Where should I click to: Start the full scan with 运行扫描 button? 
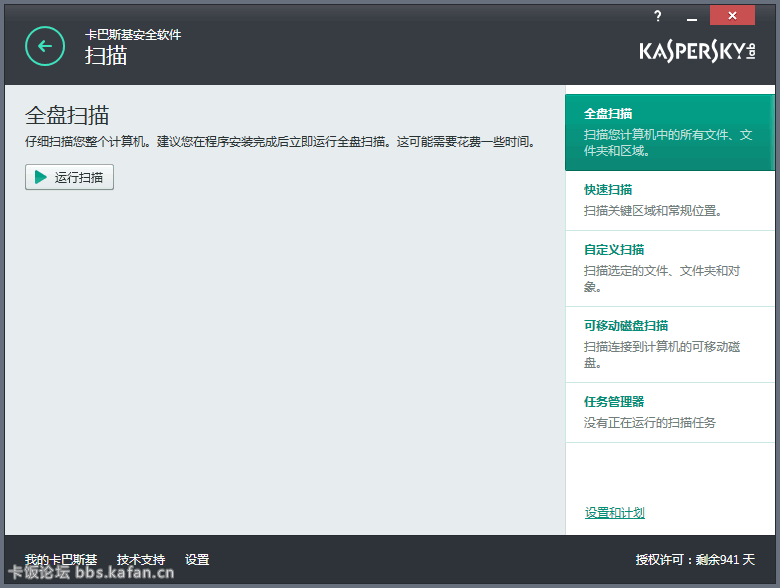tap(69, 177)
